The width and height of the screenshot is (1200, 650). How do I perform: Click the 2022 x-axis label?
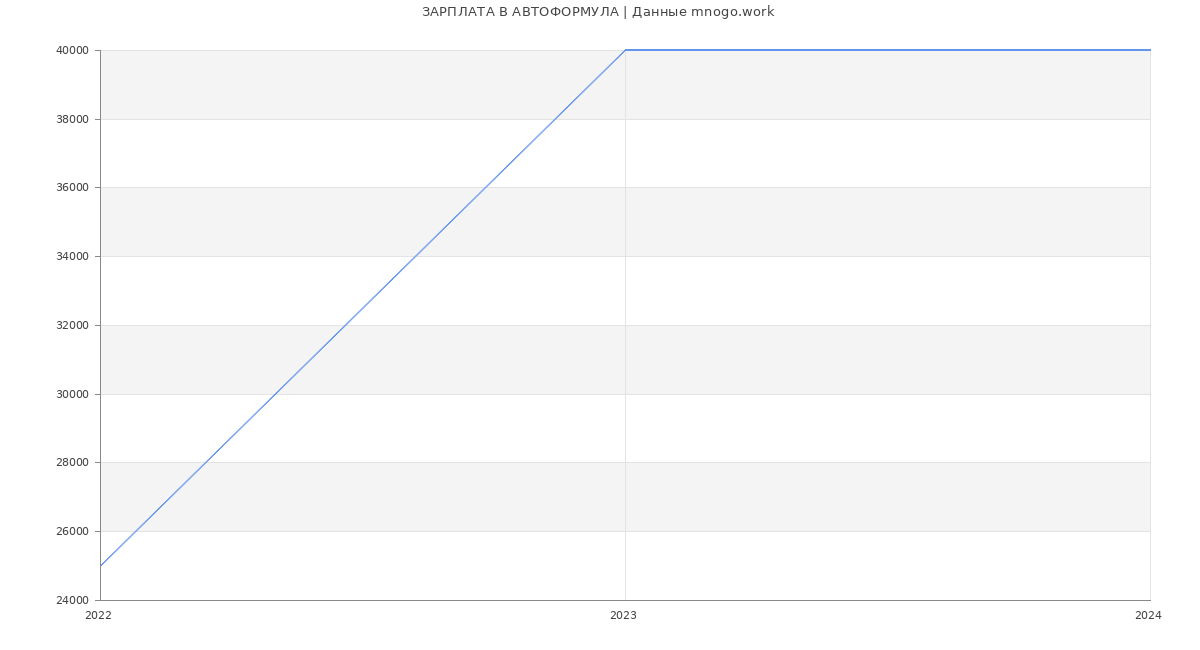click(99, 616)
